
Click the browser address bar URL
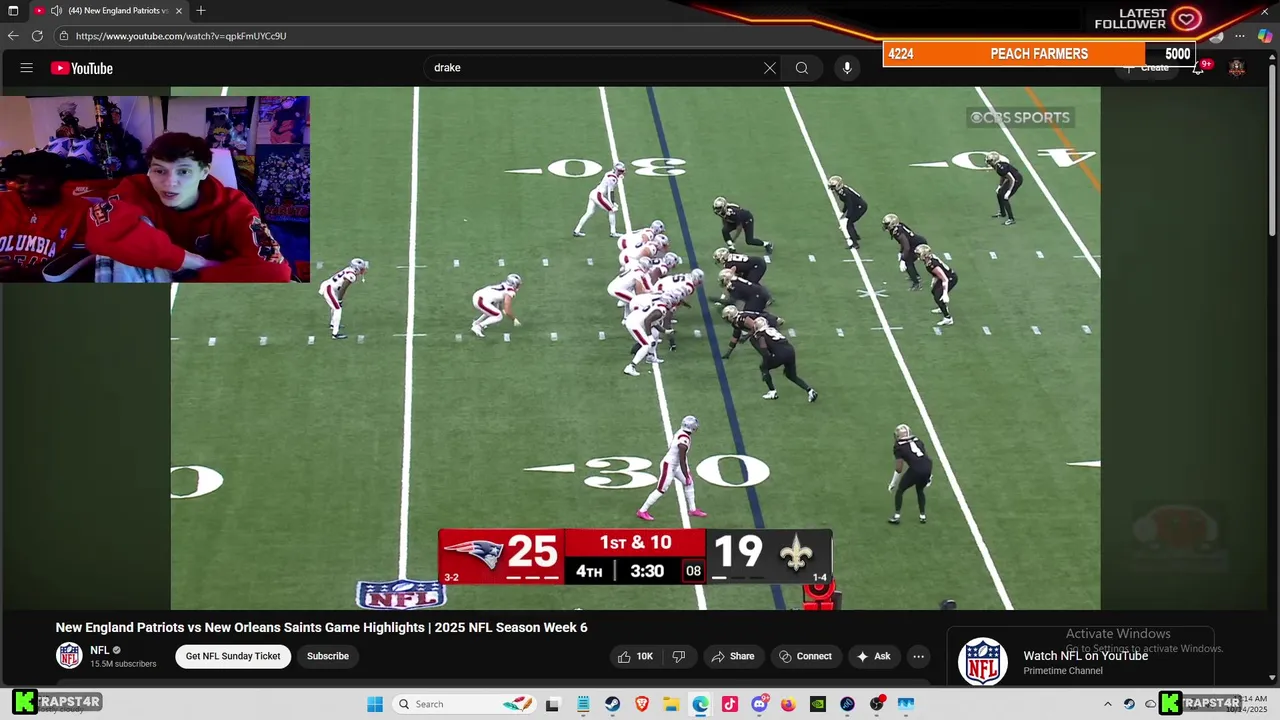tap(181, 36)
